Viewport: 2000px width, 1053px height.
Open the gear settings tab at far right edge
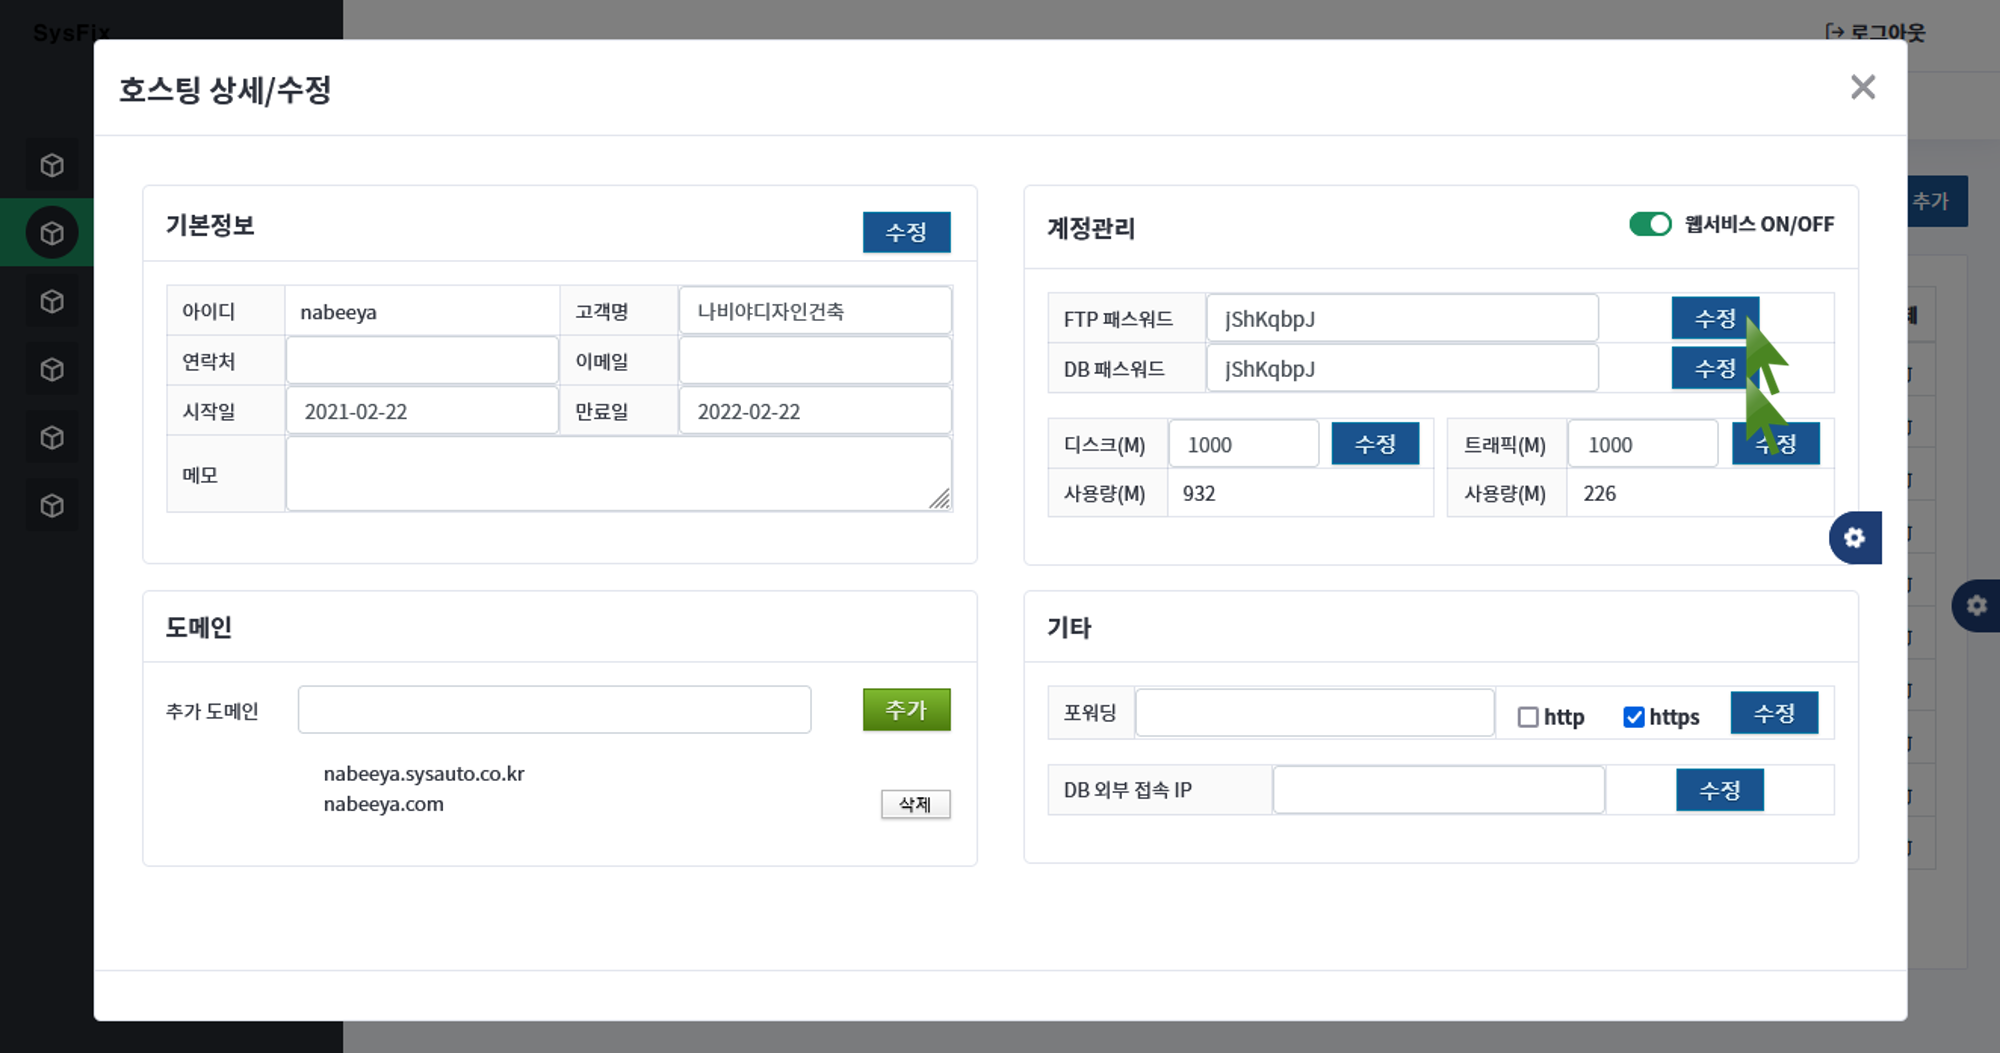pyautogui.click(x=1976, y=605)
